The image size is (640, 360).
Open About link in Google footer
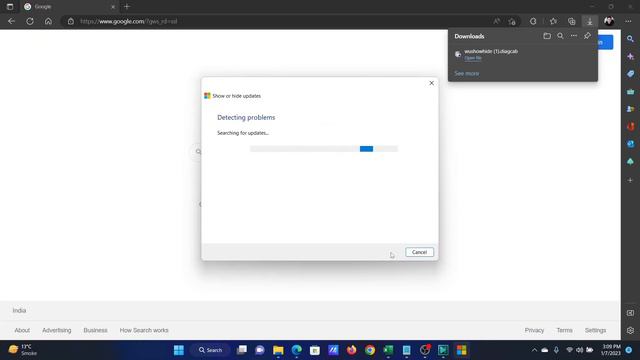[22, 330]
